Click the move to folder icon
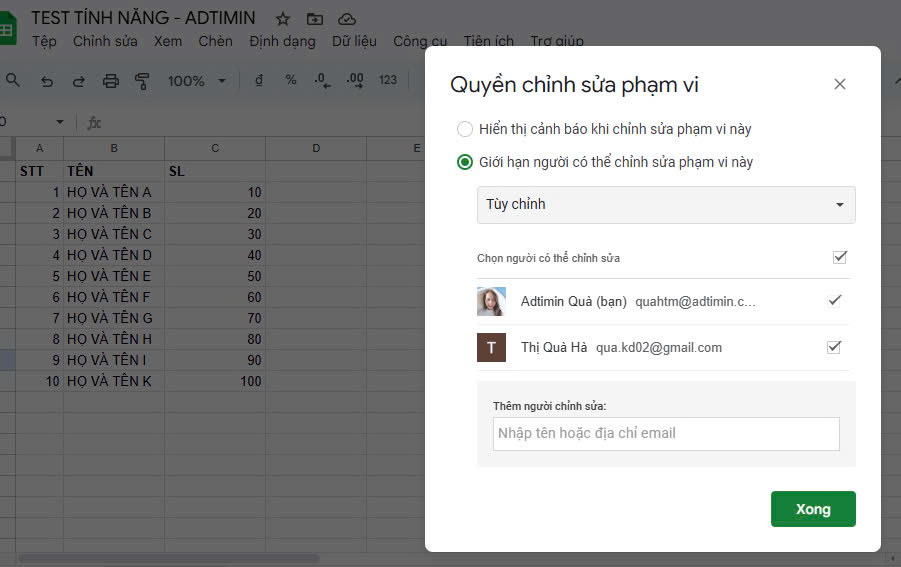The image size is (901, 567). click(x=314, y=19)
